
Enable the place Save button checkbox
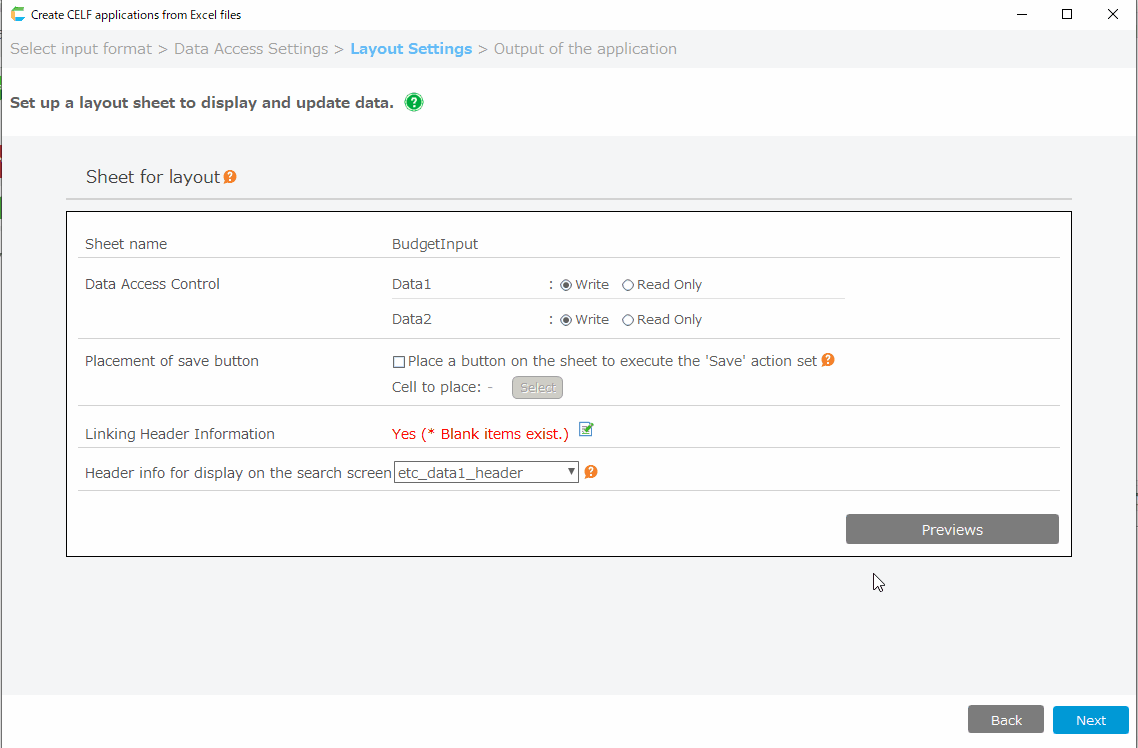tap(399, 361)
